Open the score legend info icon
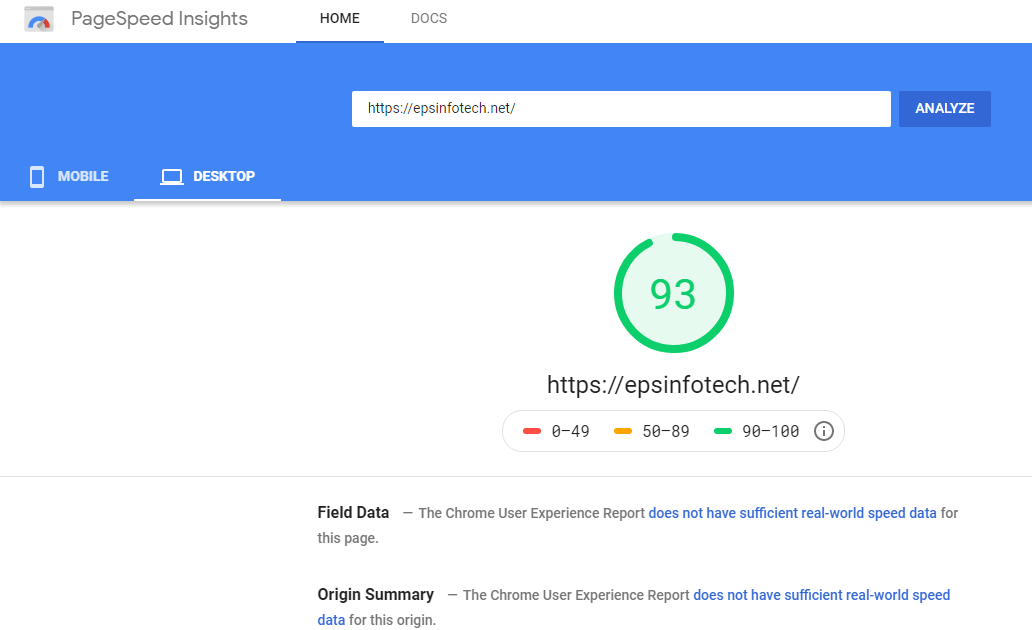Screen dimensions: 1032x630 pyautogui.click(x=823, y=431)
